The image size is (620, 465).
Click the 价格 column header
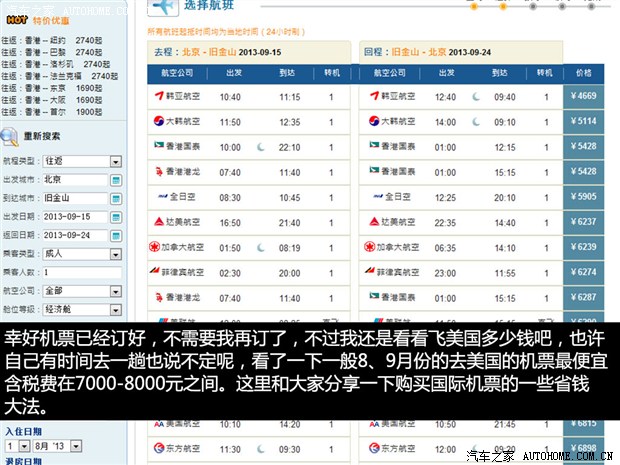(x=584, y=73)
